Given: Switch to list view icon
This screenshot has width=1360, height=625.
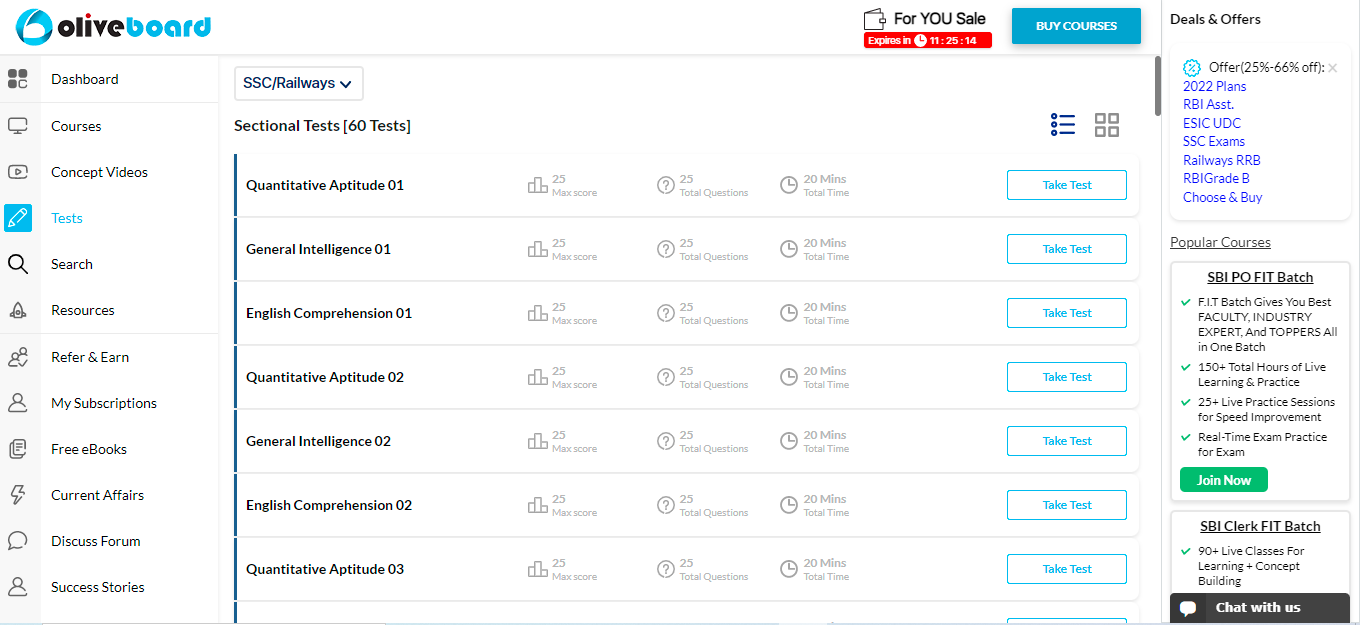Looking at the screenshot, I should [1063, 125].
